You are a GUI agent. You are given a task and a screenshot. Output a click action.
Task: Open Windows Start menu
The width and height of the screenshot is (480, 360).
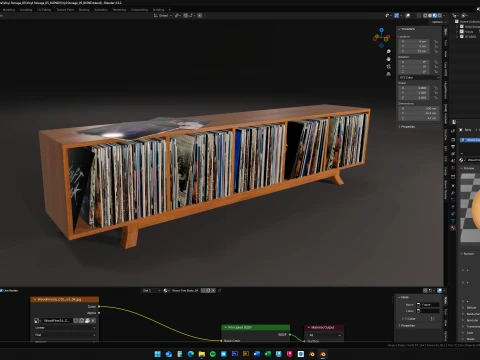pyautogui.click(x=158, y=354)
